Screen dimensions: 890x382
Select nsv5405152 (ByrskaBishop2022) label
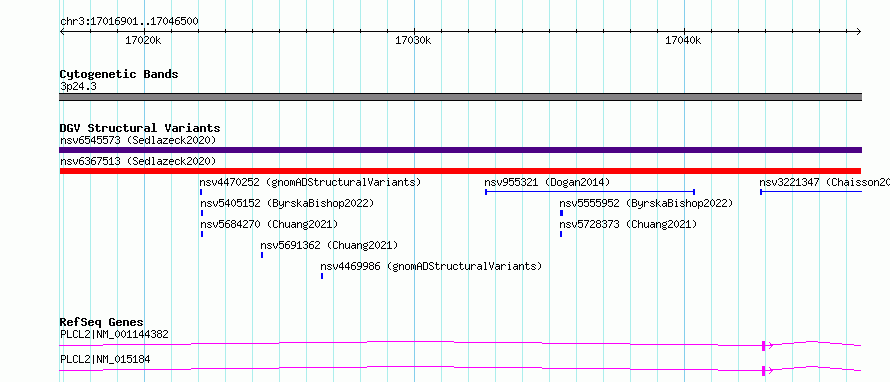tap(287, 203)
